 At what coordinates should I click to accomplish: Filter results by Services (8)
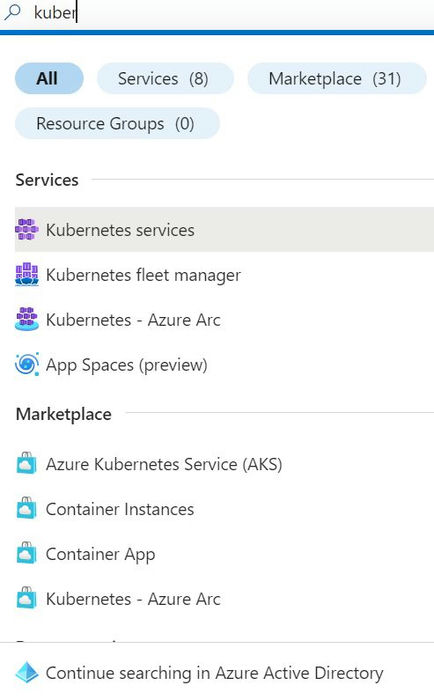click(x=165, y=79)
